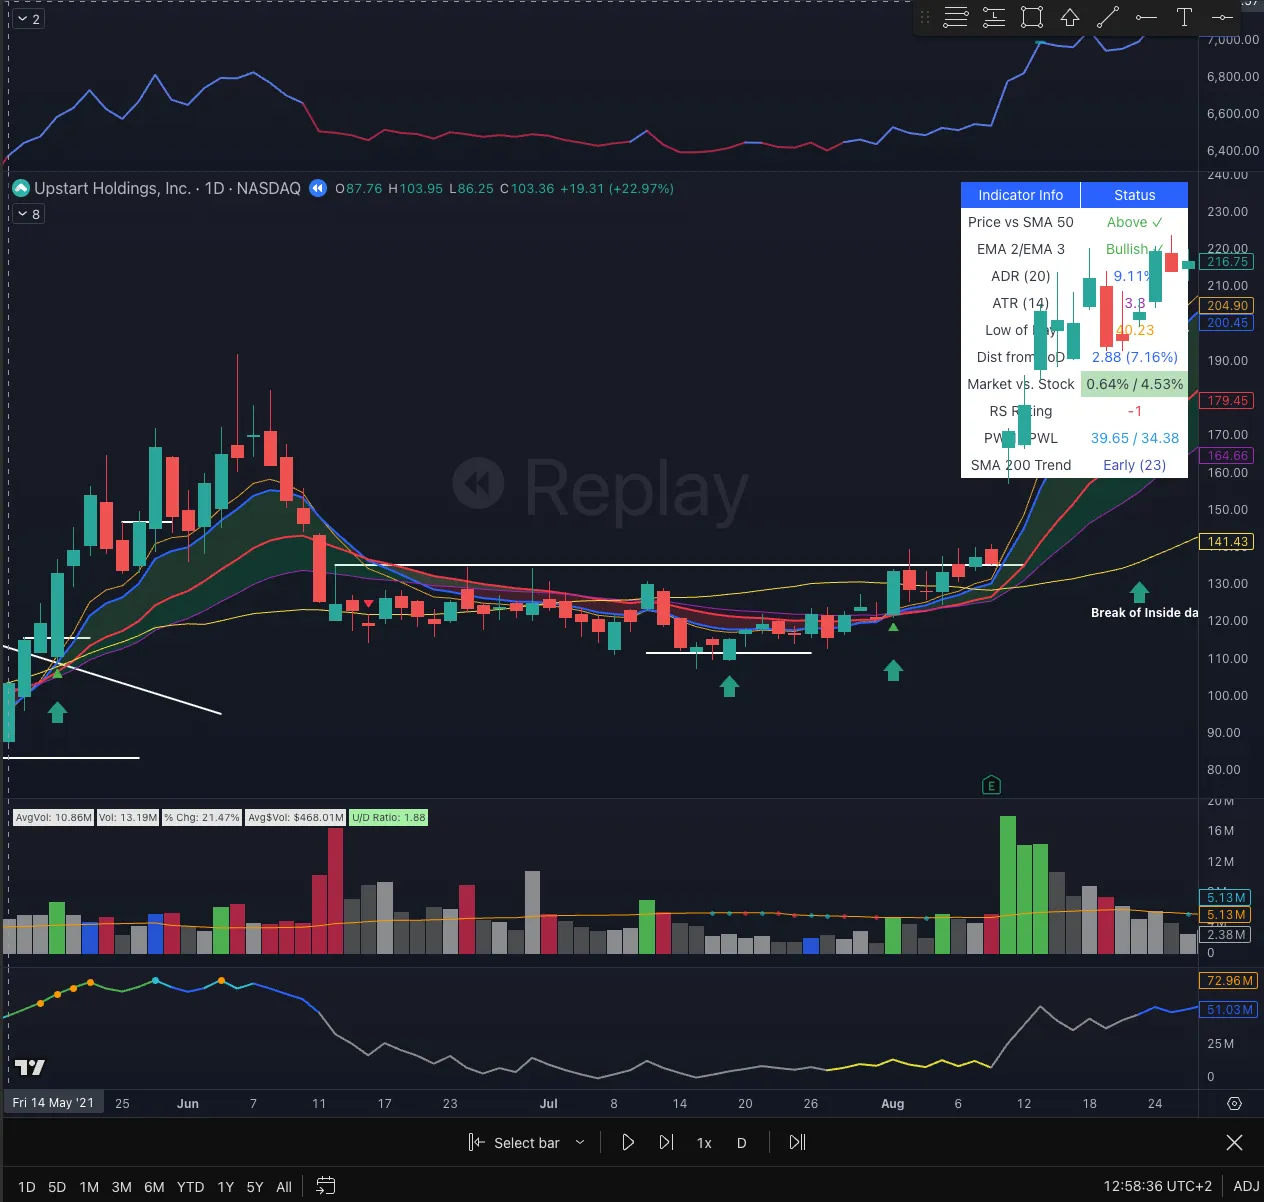The width and height of the screenshot is (1264, 1202).
Task: Close the replay toolbar
Action: click(x=1234, y=1142)
